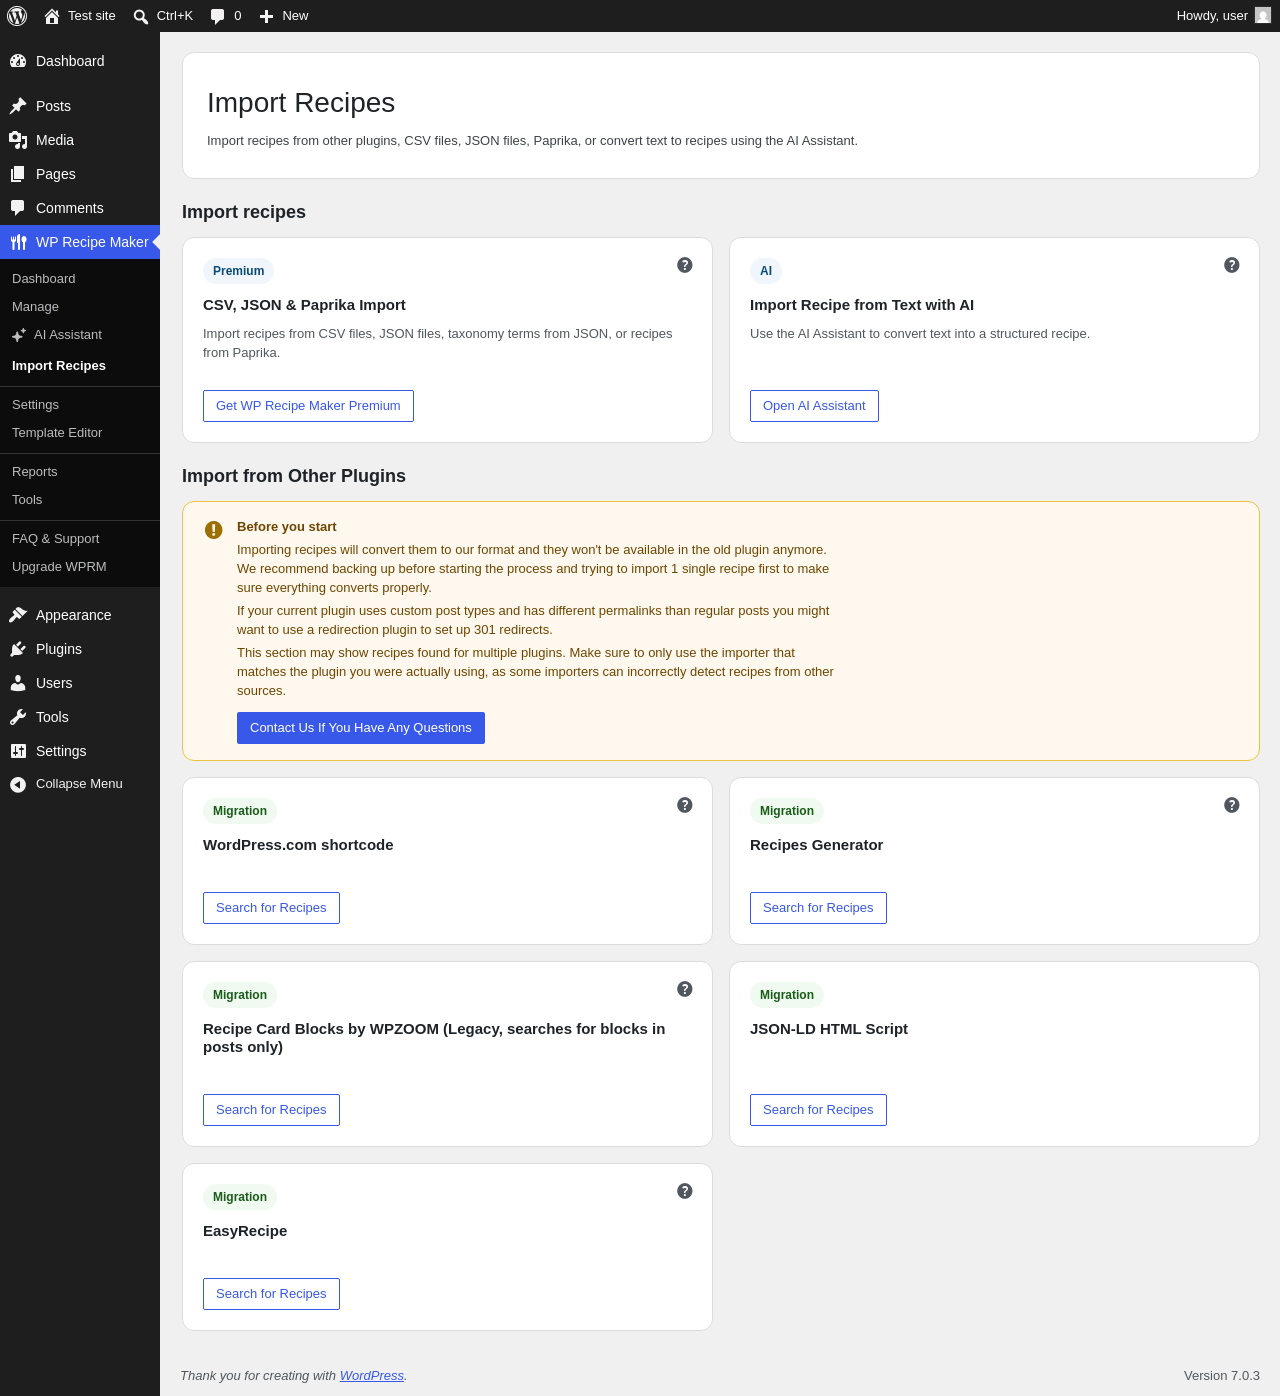Select Upgrade WPRM in the submenu

pyautogui.click(x=80, y=567)
